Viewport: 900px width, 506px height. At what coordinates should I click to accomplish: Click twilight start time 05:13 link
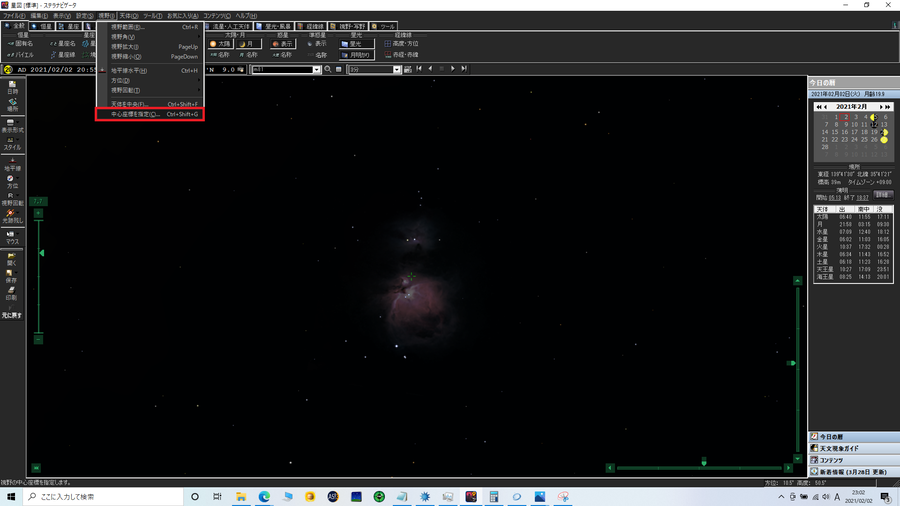(835, 198)
